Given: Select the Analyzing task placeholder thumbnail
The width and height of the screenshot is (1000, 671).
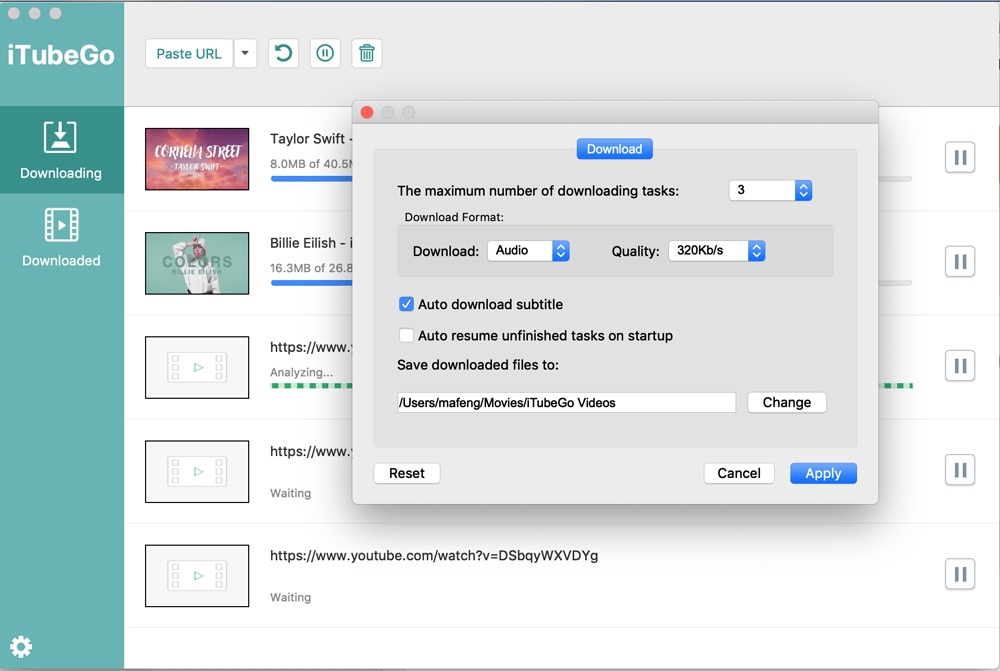Looking at the screenshot, I should (x=197, y=367).
